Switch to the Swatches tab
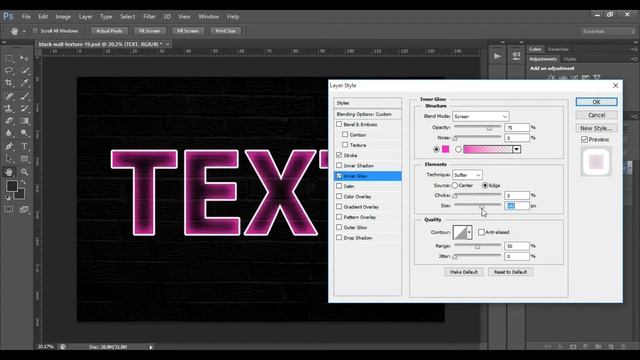Image resolution: width=640 pixels, height=360 pixels. tap(558, 49)
